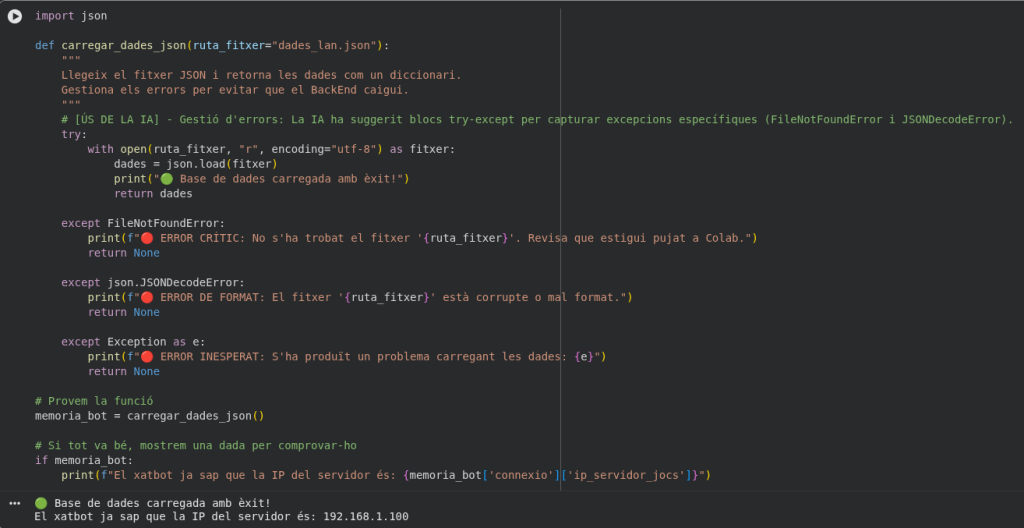Viewport: 1024px width, 528px height.
Task: Click the json.load(fitxer) call
Action: tap(220, 164)
